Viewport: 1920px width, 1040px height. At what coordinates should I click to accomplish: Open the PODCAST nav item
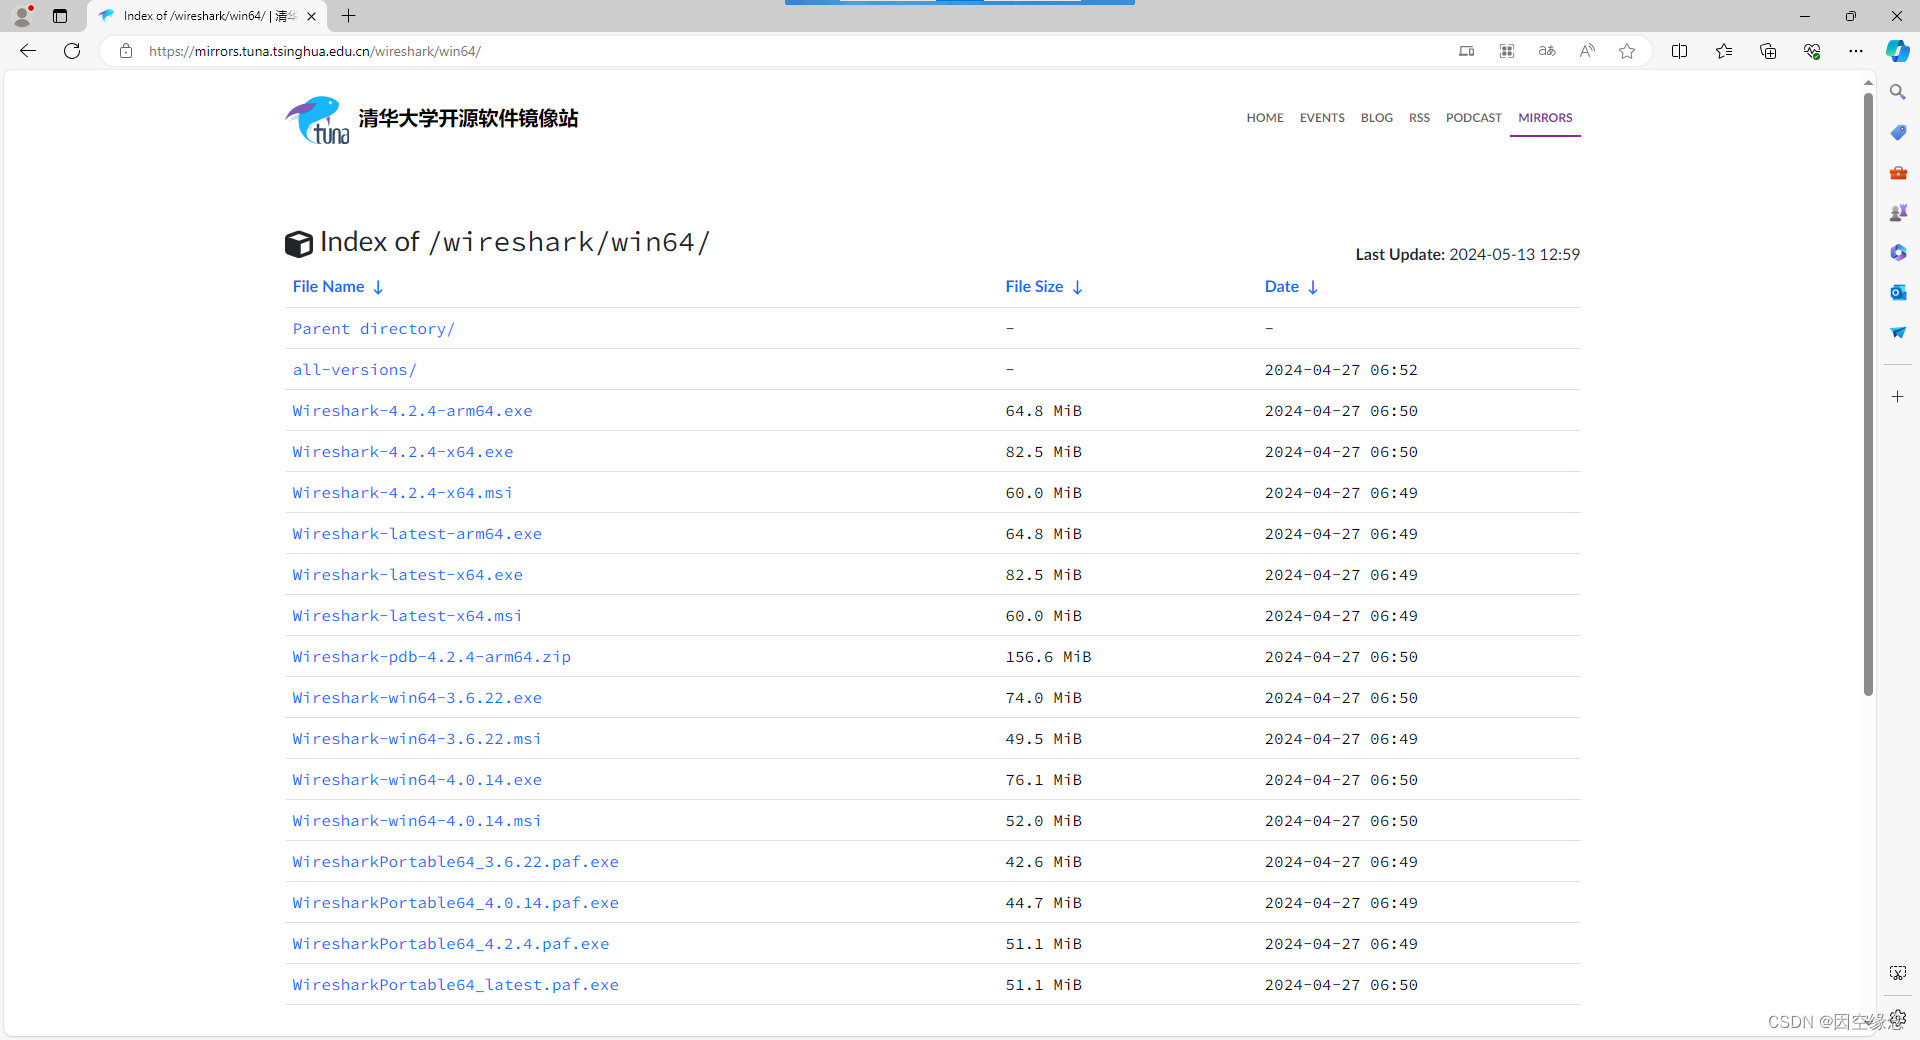point(1474,118)
